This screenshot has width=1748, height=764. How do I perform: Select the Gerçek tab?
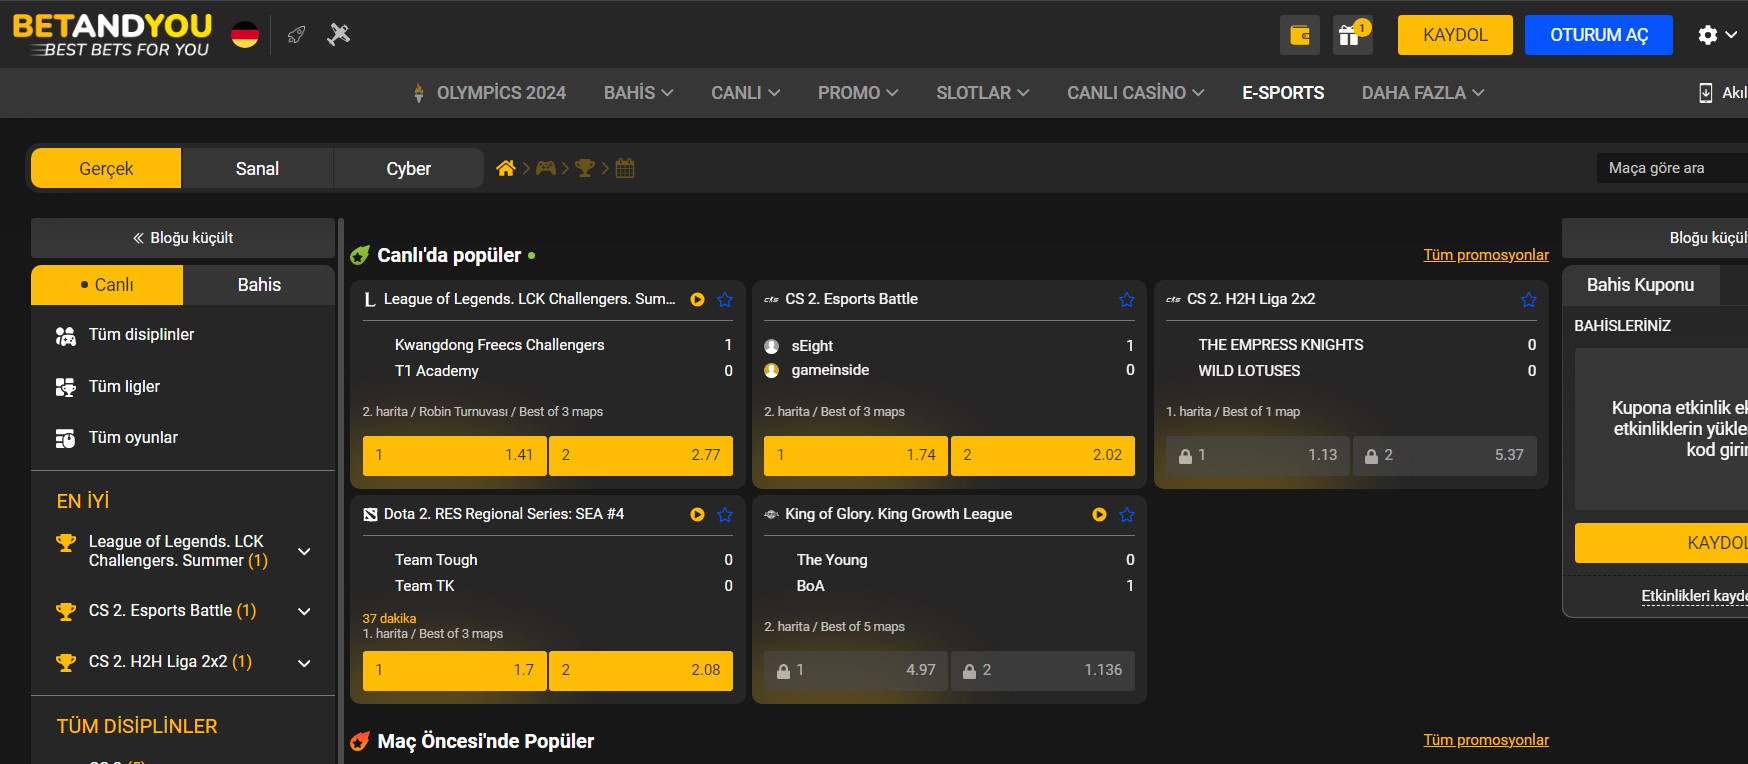click(x=106, y=168)
